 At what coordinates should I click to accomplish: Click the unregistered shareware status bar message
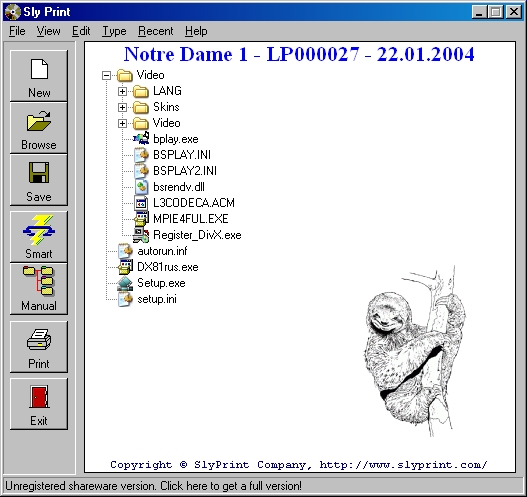click(153, 486)
